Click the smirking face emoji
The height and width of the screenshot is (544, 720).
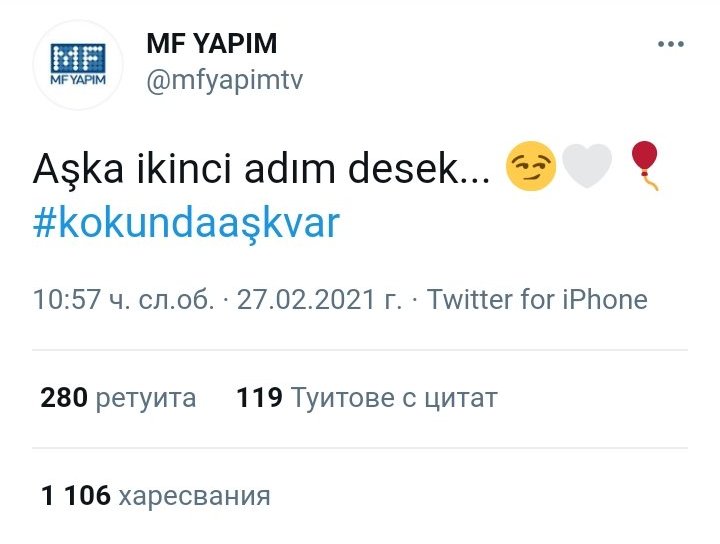click(x=530, y=168)
